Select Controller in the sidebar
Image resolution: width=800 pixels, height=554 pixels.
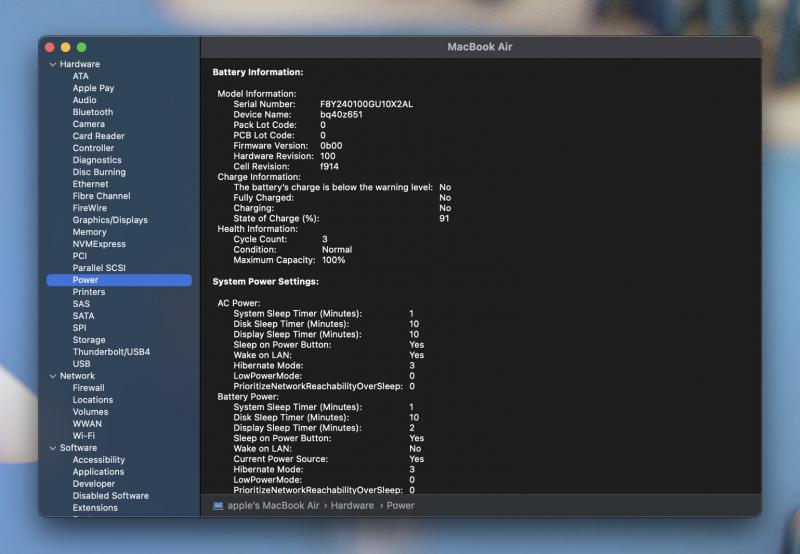pos(93,148)
